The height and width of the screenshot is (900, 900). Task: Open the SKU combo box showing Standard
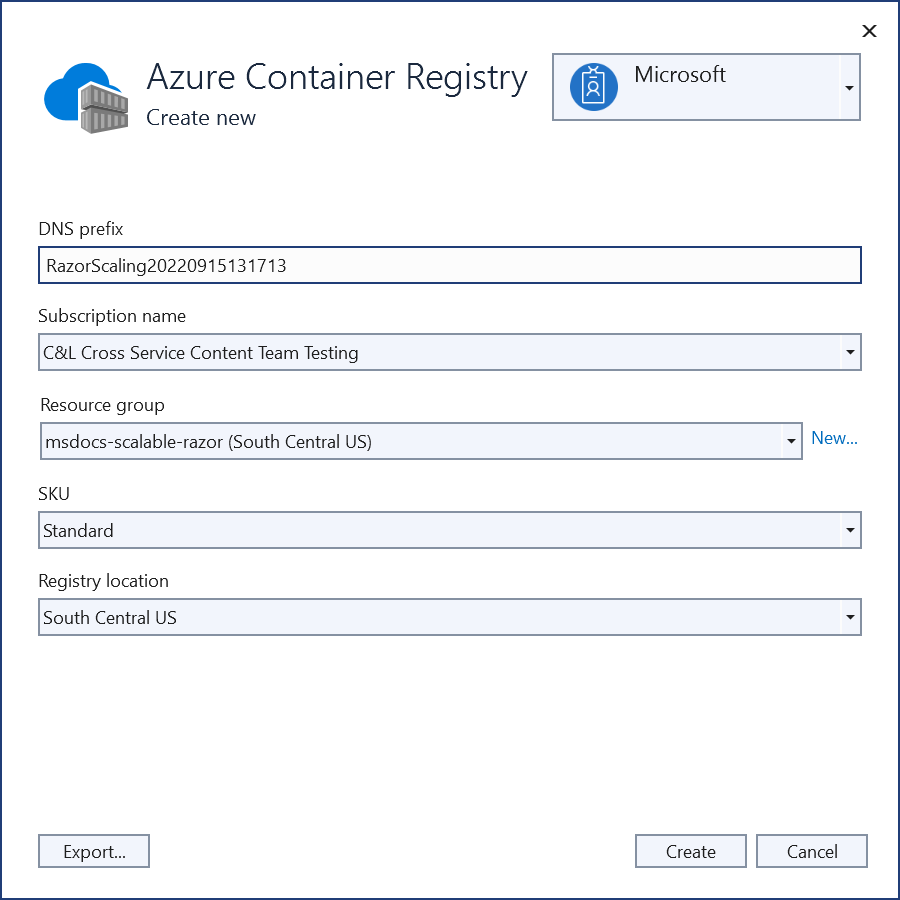(438, 531)
